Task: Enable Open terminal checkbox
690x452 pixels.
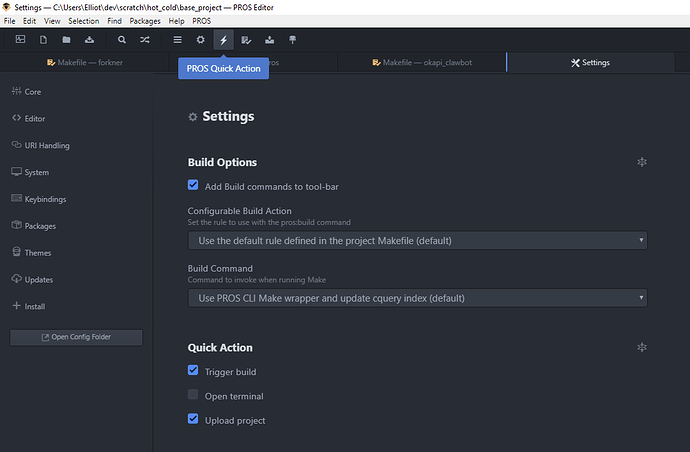Action: click(x=193, y=394)
